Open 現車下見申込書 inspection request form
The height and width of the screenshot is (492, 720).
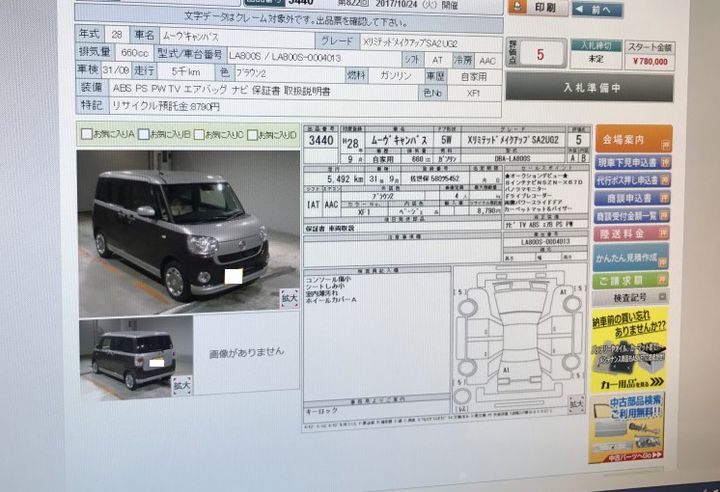(632, 162)
